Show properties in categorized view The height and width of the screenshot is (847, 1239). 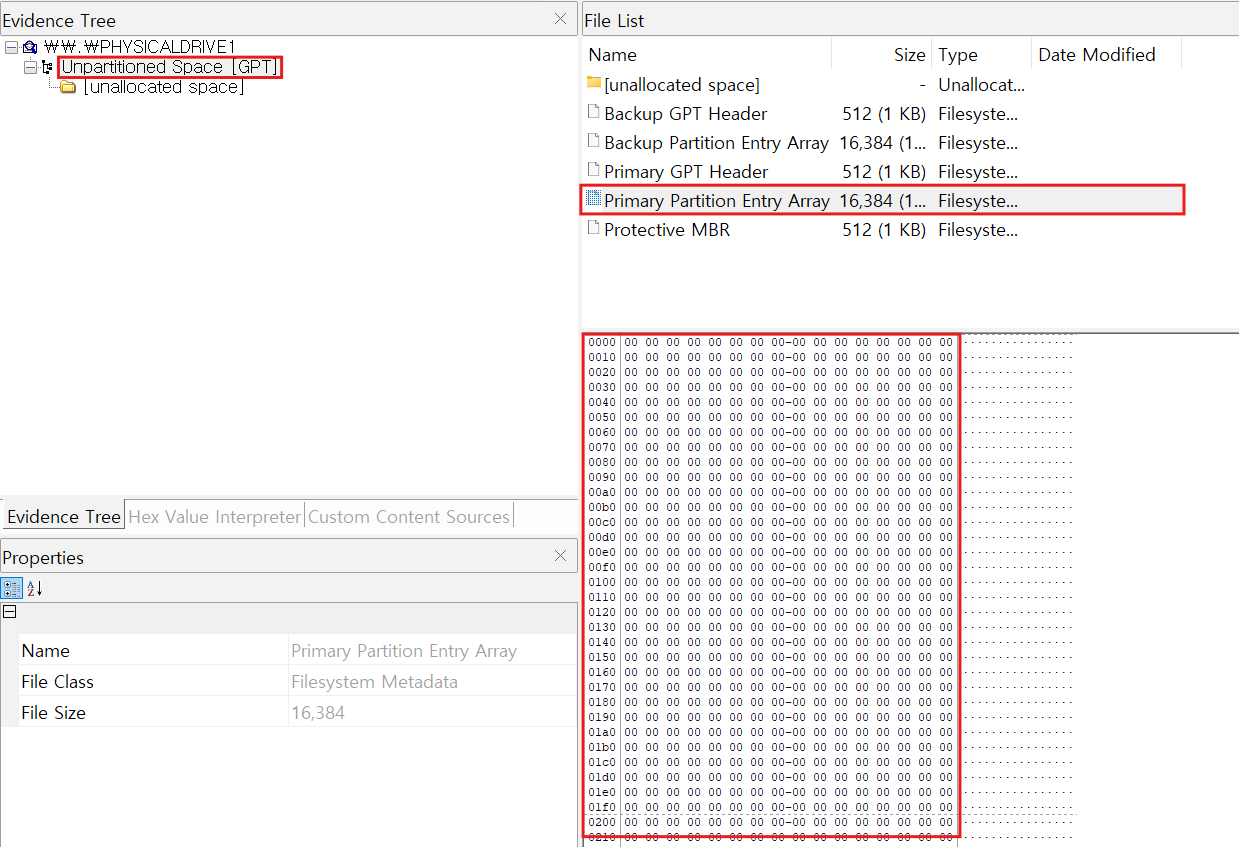[x=12, y=588]
